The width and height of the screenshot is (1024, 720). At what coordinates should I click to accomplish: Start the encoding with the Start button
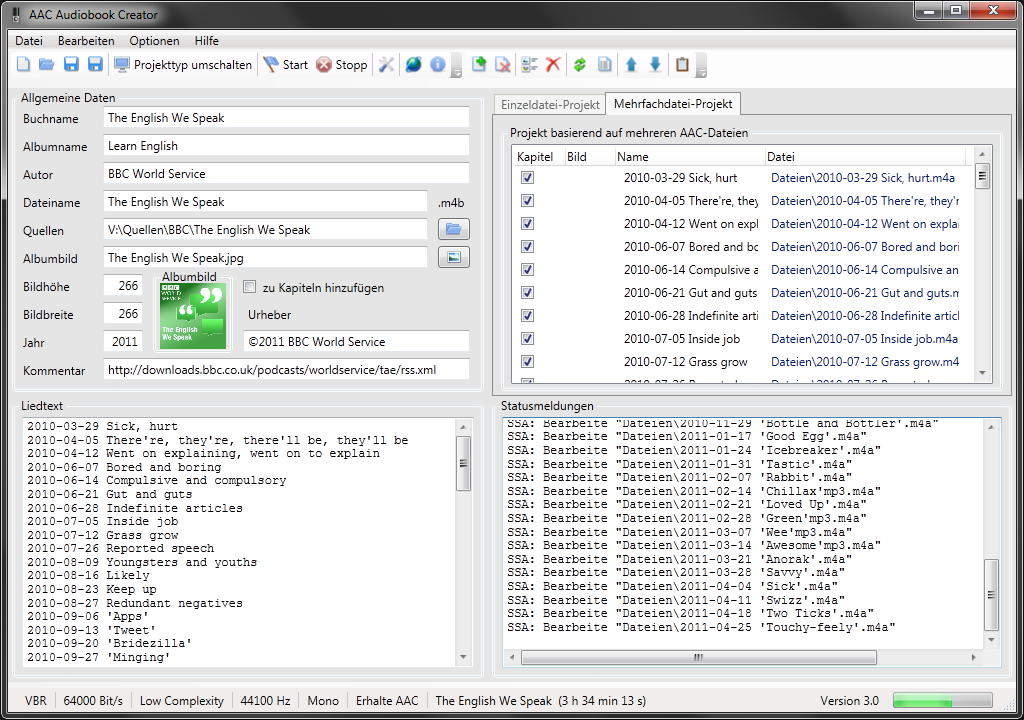click(x=285, y=65)
